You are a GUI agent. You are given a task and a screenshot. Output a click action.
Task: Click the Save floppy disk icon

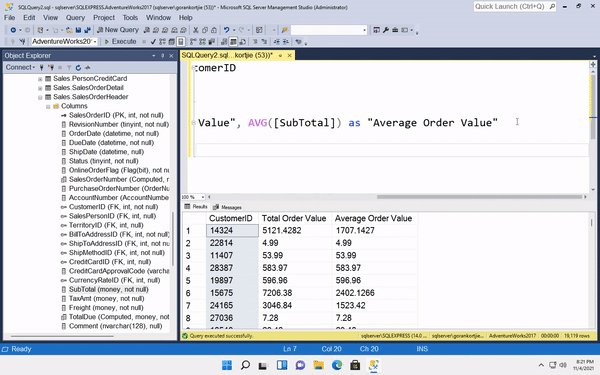78,30
